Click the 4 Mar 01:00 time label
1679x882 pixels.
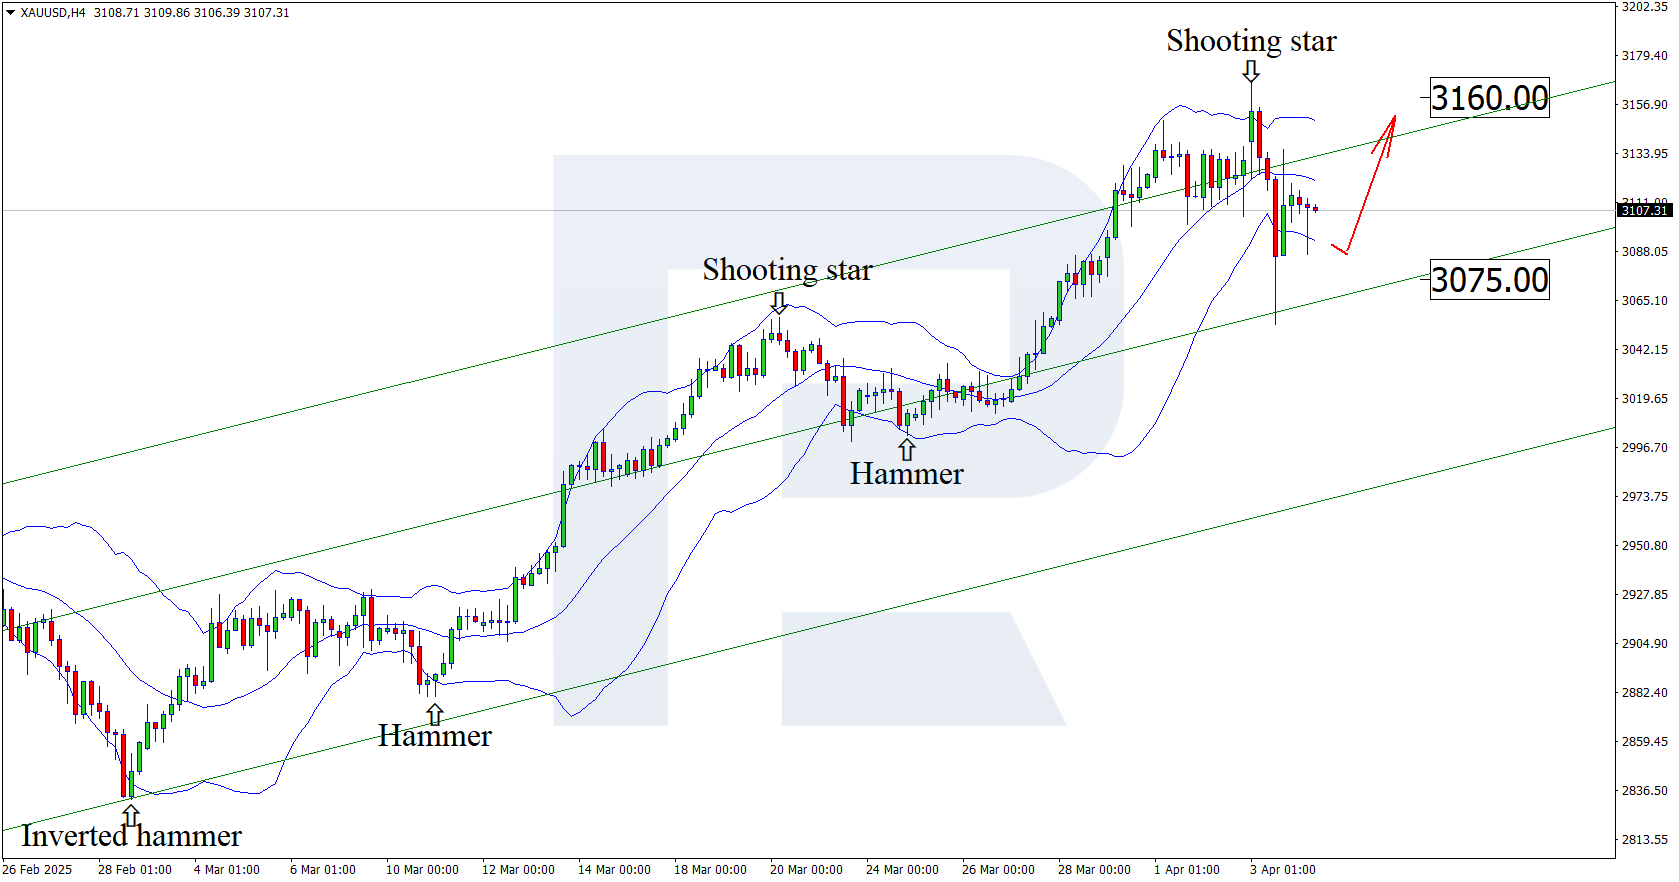tap(227, 870)
